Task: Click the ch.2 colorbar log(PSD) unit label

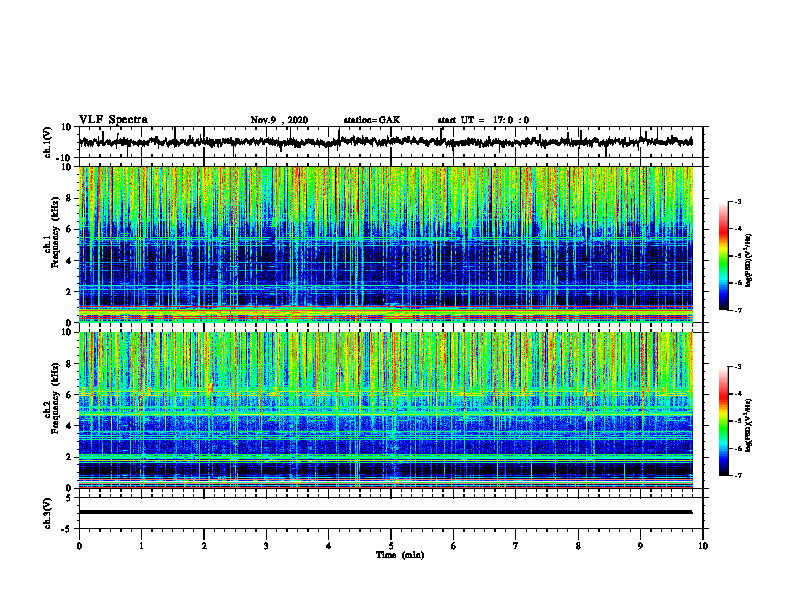Action: (x=749, y=425)
